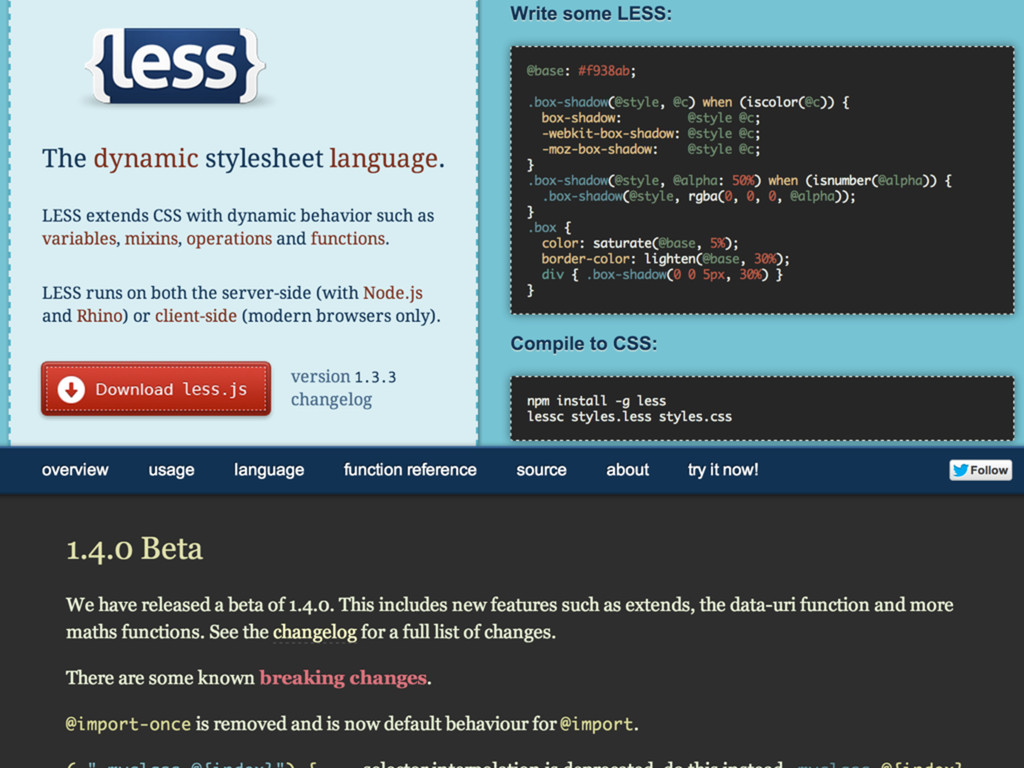Open the Node.js link
This screenshot has width=1024, height=768.
pos(393,293)
